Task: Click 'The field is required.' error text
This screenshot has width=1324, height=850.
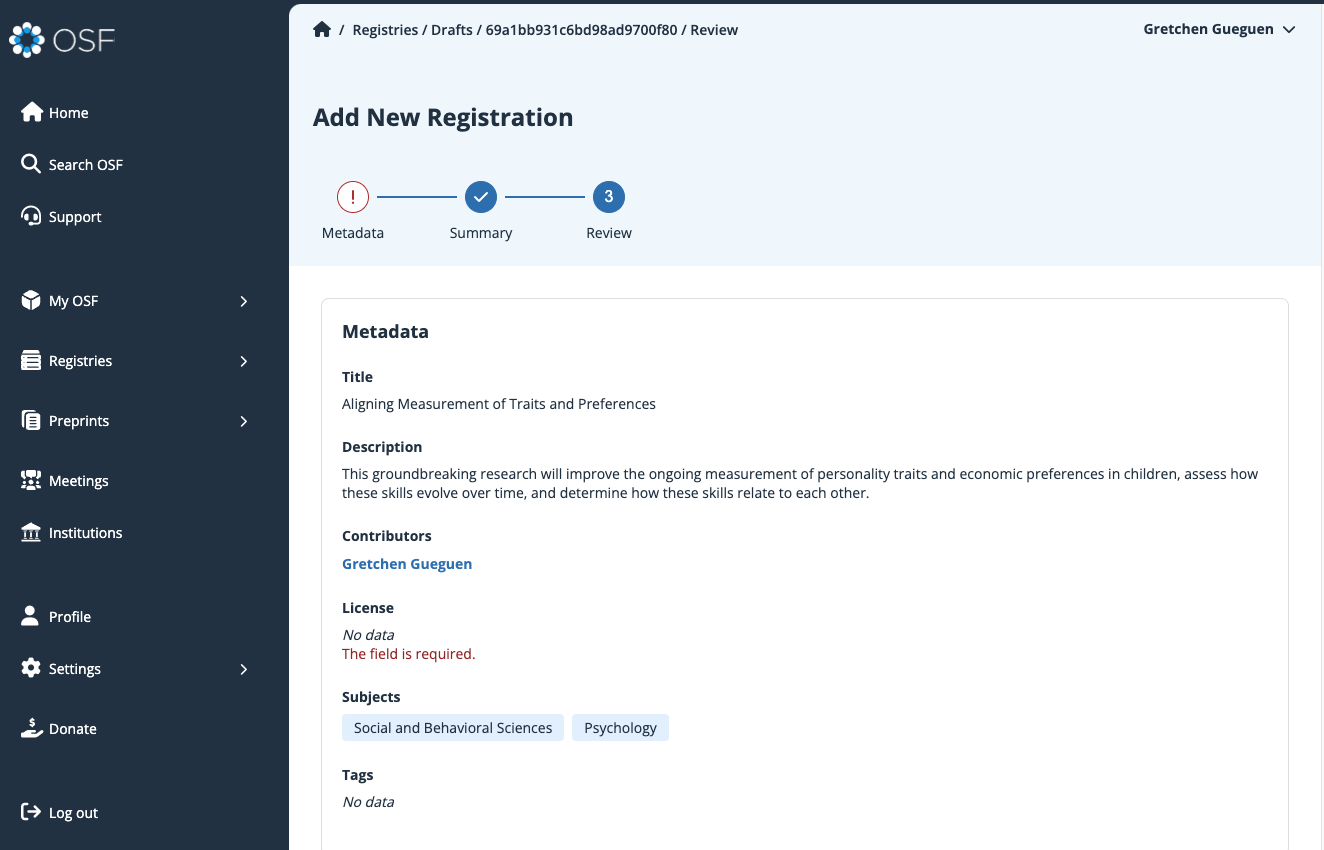Action: point(409,654)
